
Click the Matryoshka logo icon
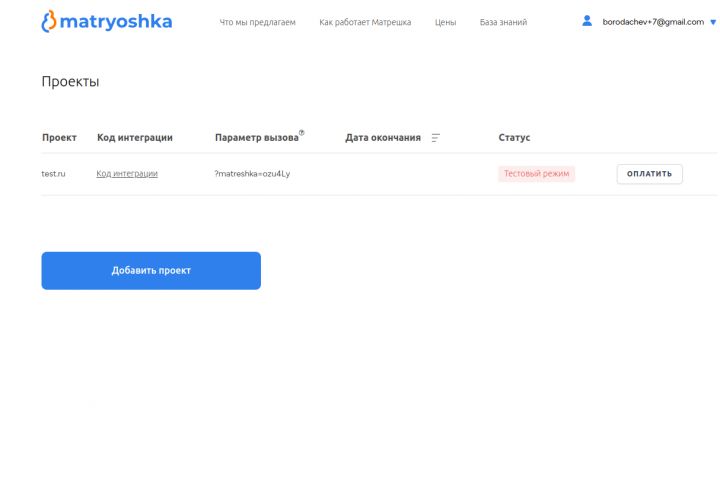(x=48, y=21)
